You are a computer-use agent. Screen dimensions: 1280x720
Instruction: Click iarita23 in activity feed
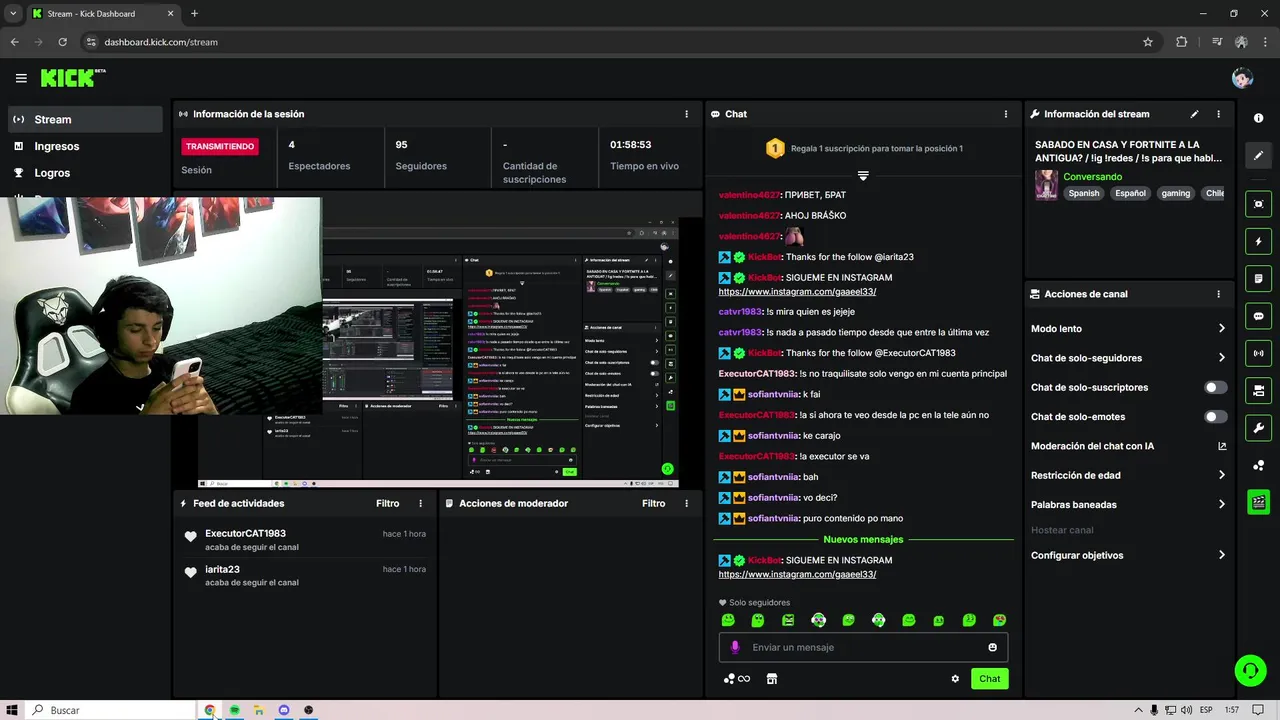pyautogui.click(x=222, y=569)
